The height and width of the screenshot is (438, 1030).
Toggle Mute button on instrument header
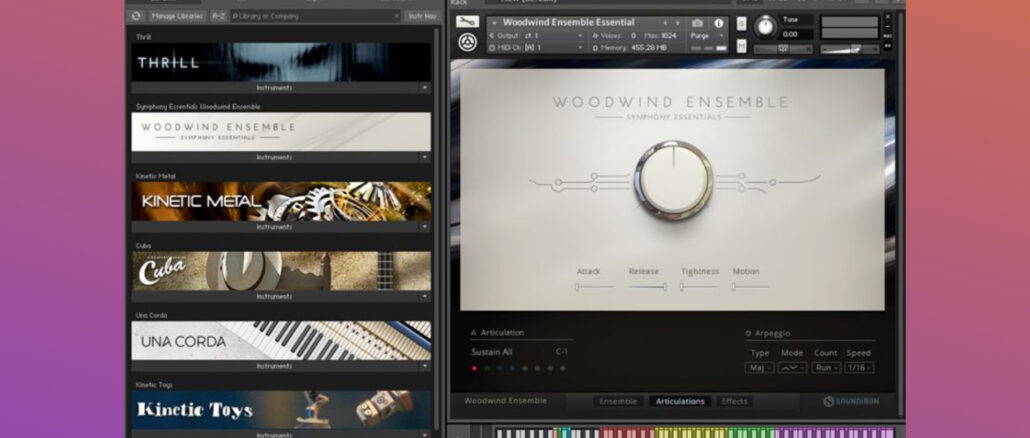tap(741, 46)
